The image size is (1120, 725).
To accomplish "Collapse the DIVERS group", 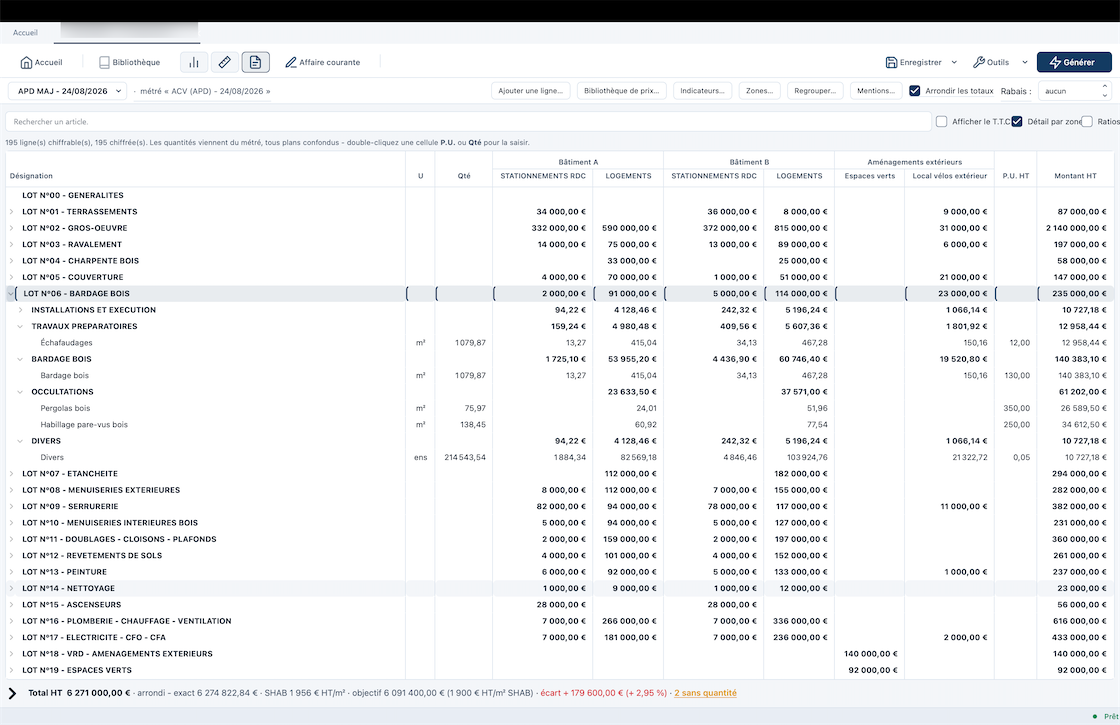I will [x=20, y=441].
